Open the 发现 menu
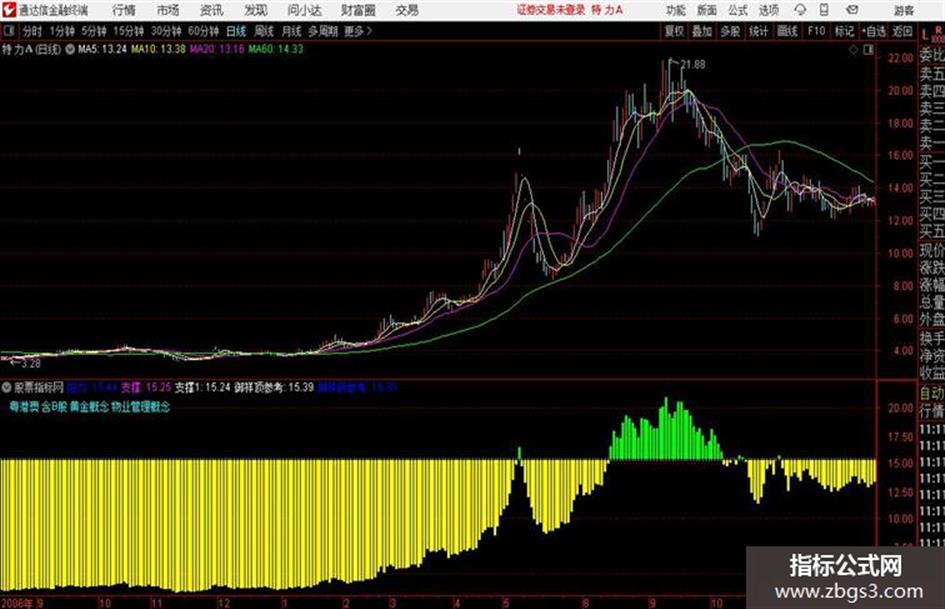 [x=256, y=10]
